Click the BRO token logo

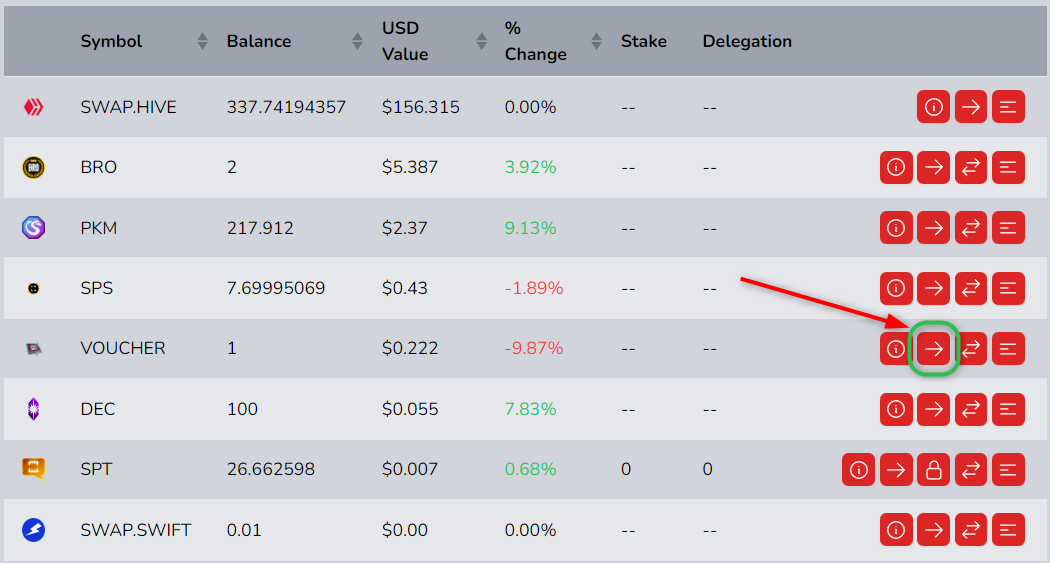point(33,167)
